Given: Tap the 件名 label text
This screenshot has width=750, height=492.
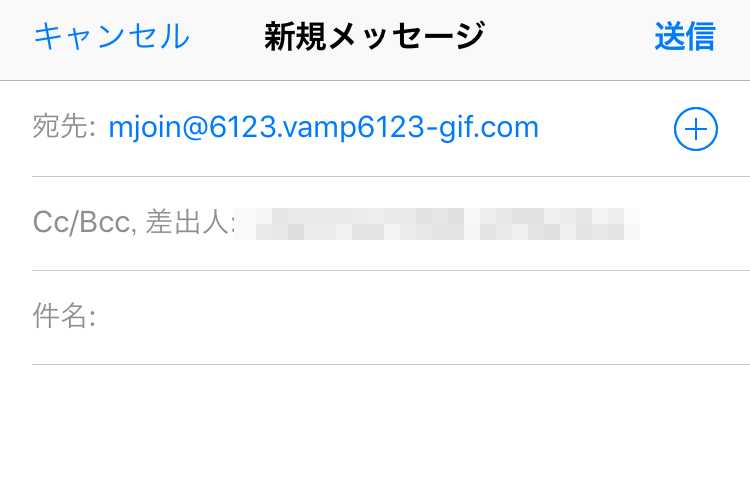Looking at the screenshot, I should pos(64,316).
